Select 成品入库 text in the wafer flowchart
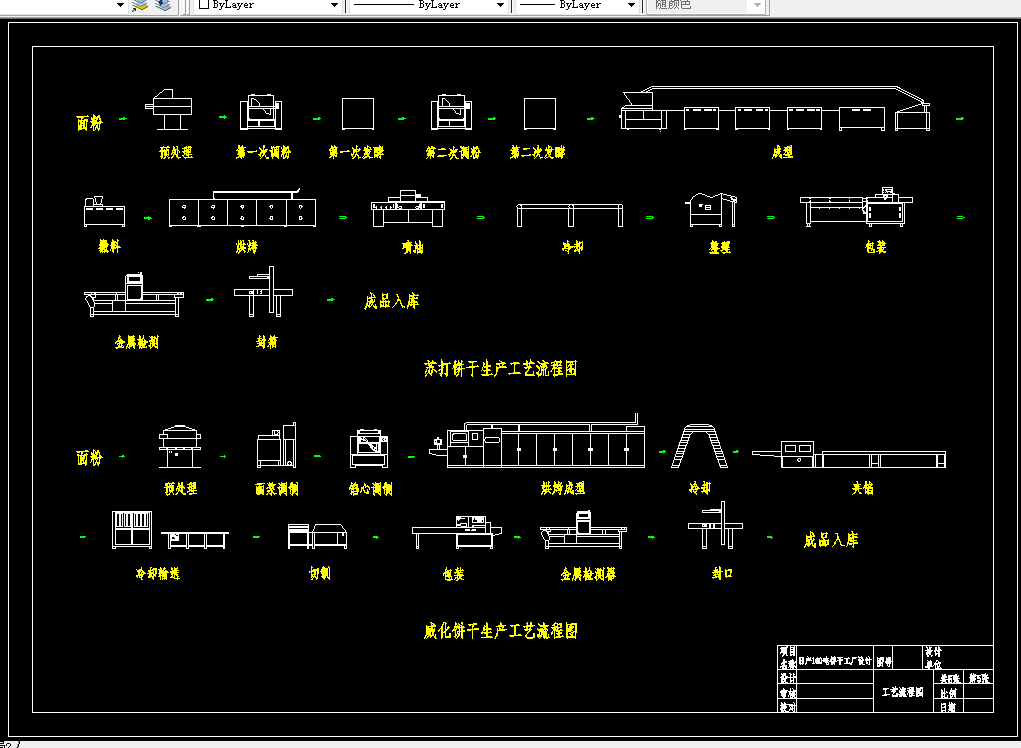This screenshot has height=748, width=1021. pos(831,540)
